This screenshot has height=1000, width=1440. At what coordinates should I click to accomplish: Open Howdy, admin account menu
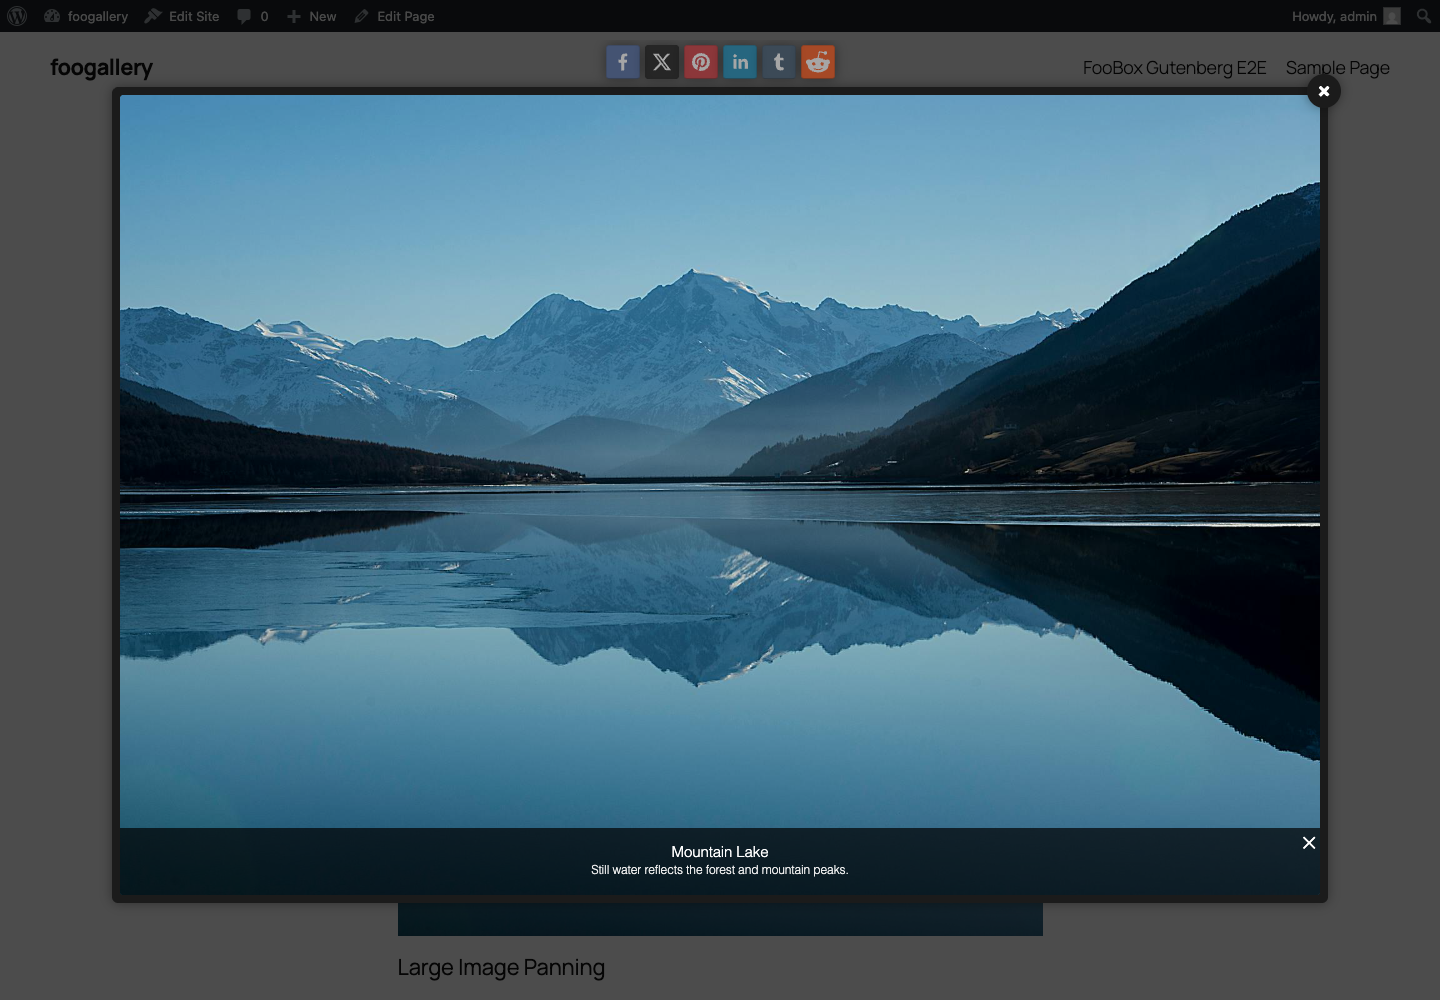(x=1345, y=16)
